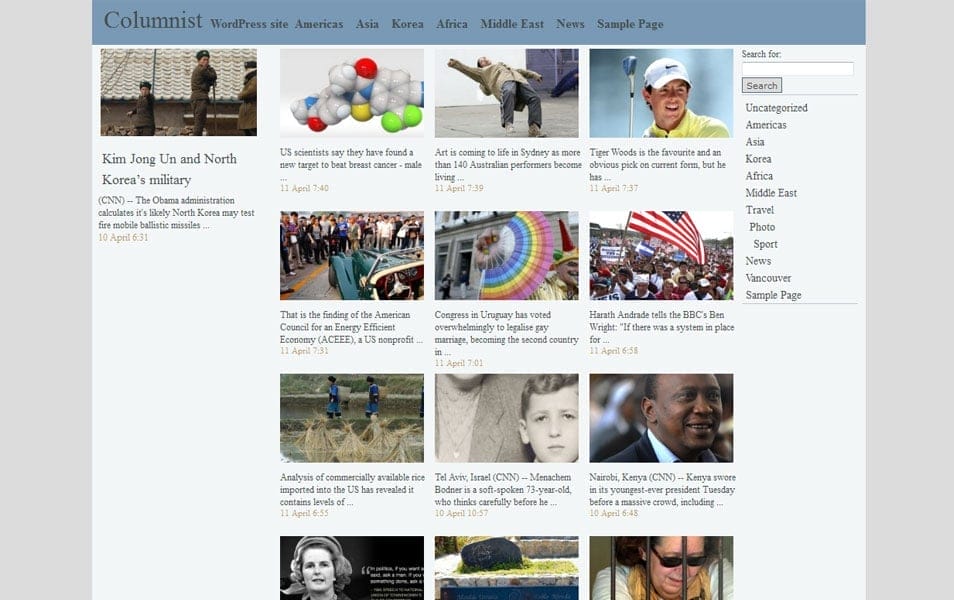Open the Uncategorized sidebar category

tap(776, 108)
